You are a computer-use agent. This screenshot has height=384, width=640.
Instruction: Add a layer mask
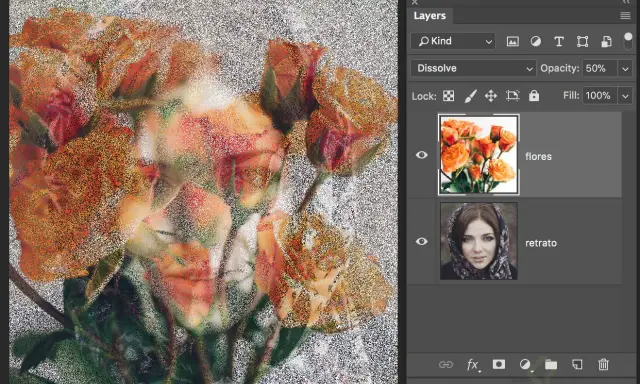pyautogui.click(x=498, y=364)
